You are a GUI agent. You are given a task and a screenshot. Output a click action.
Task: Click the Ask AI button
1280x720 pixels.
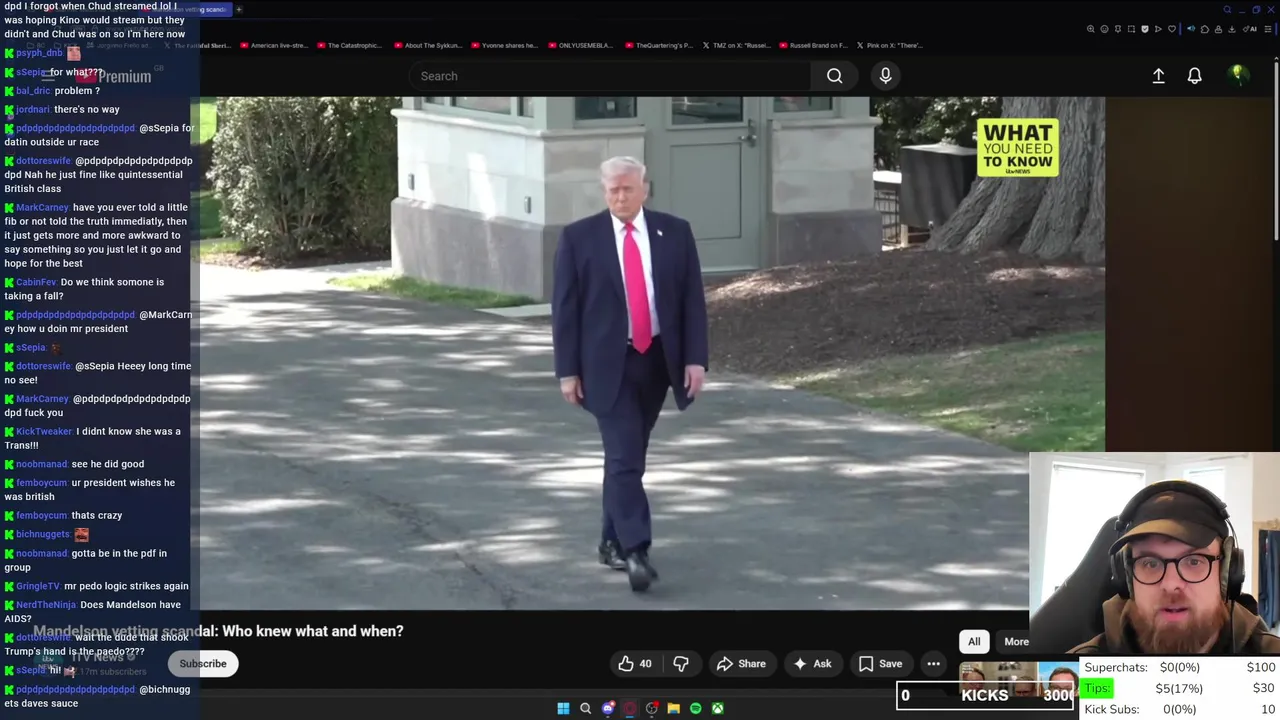[x=813, y=663]
